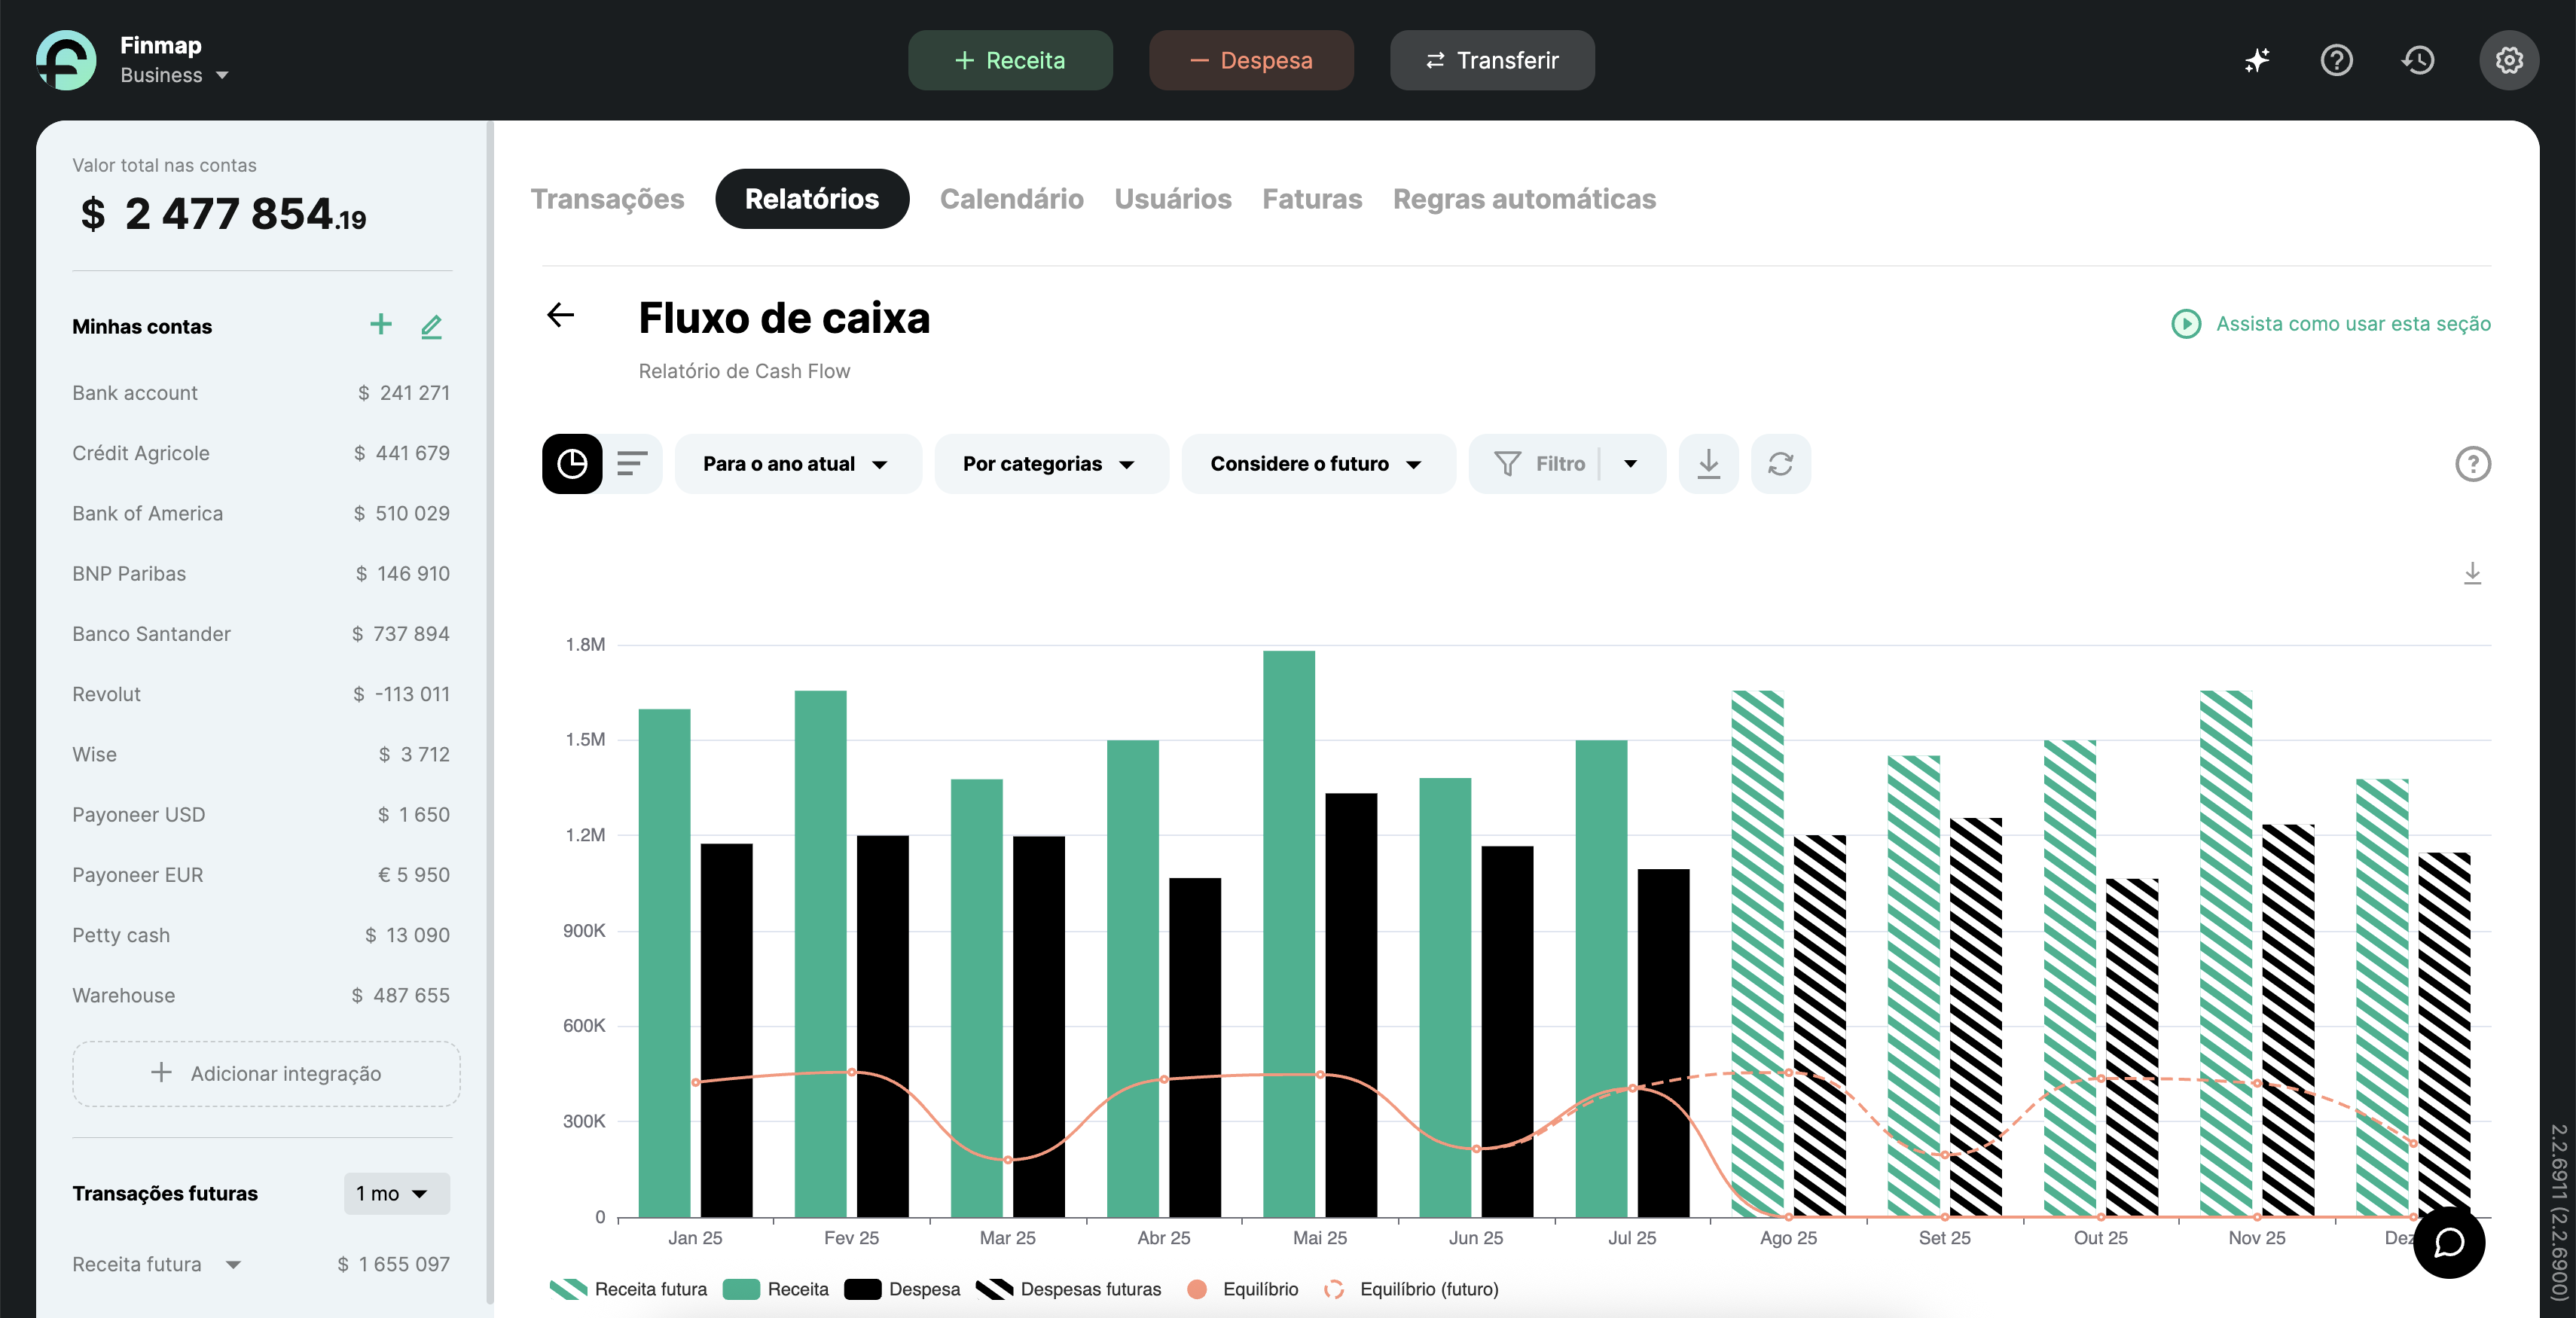Toggle Despesa legend series

coord(902,1289)
